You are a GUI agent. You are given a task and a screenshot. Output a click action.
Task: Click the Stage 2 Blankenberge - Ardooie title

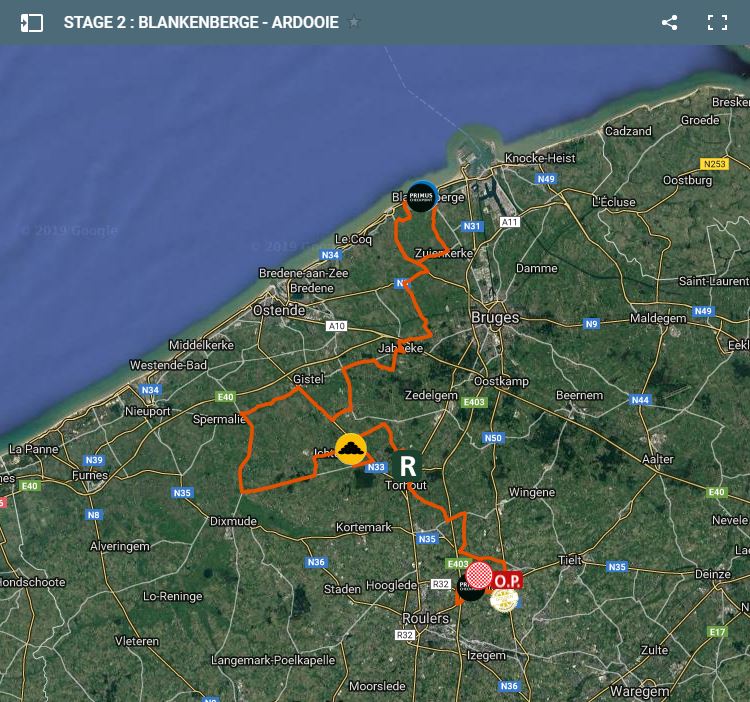(201, 22)
